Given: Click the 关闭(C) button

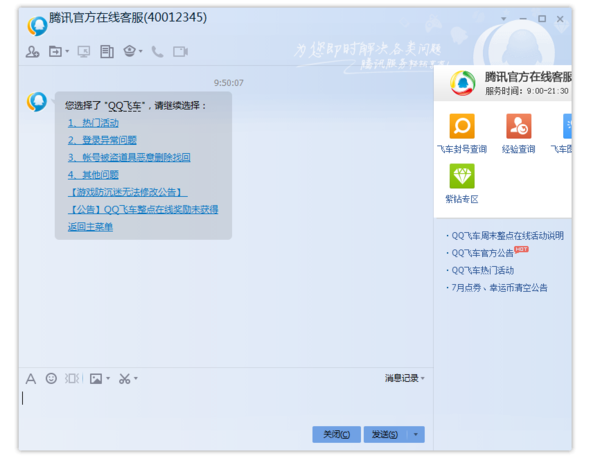Looking at the screenshot, I should (336, 434).
